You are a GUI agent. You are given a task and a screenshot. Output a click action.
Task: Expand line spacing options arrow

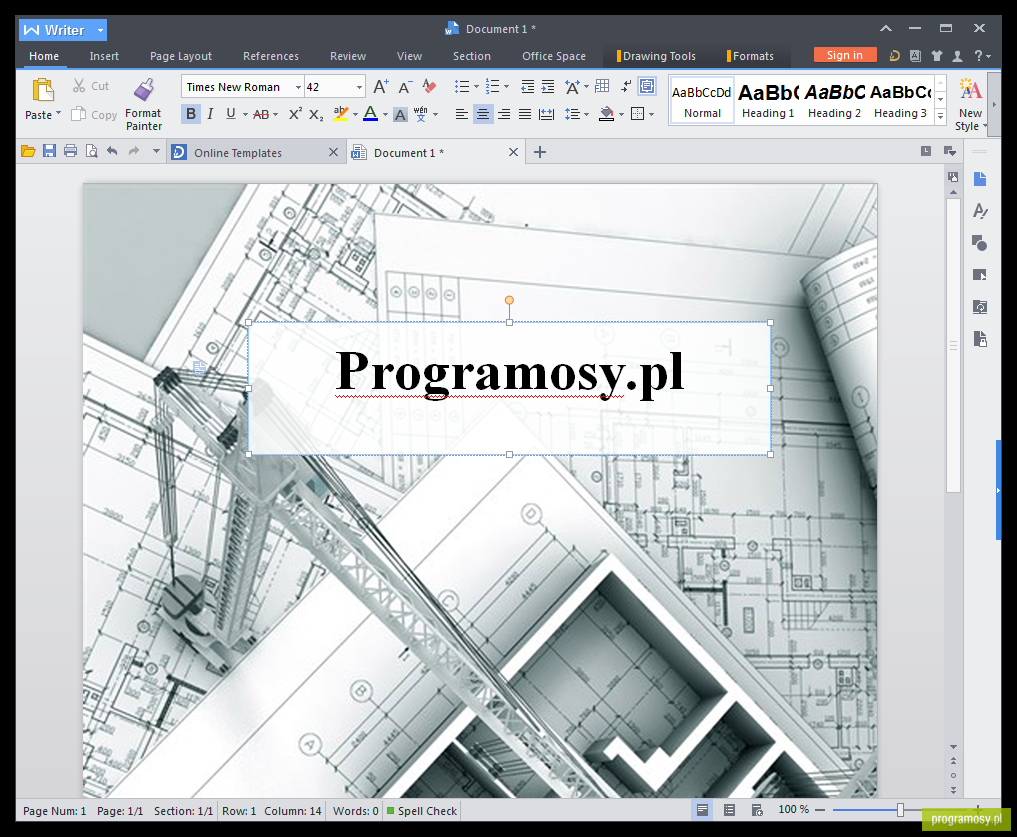point(586,115)
